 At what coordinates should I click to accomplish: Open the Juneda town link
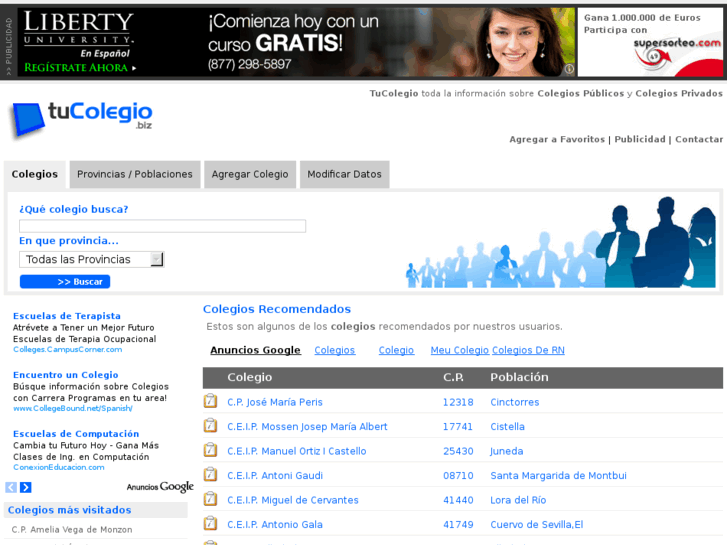pos(506,451)
